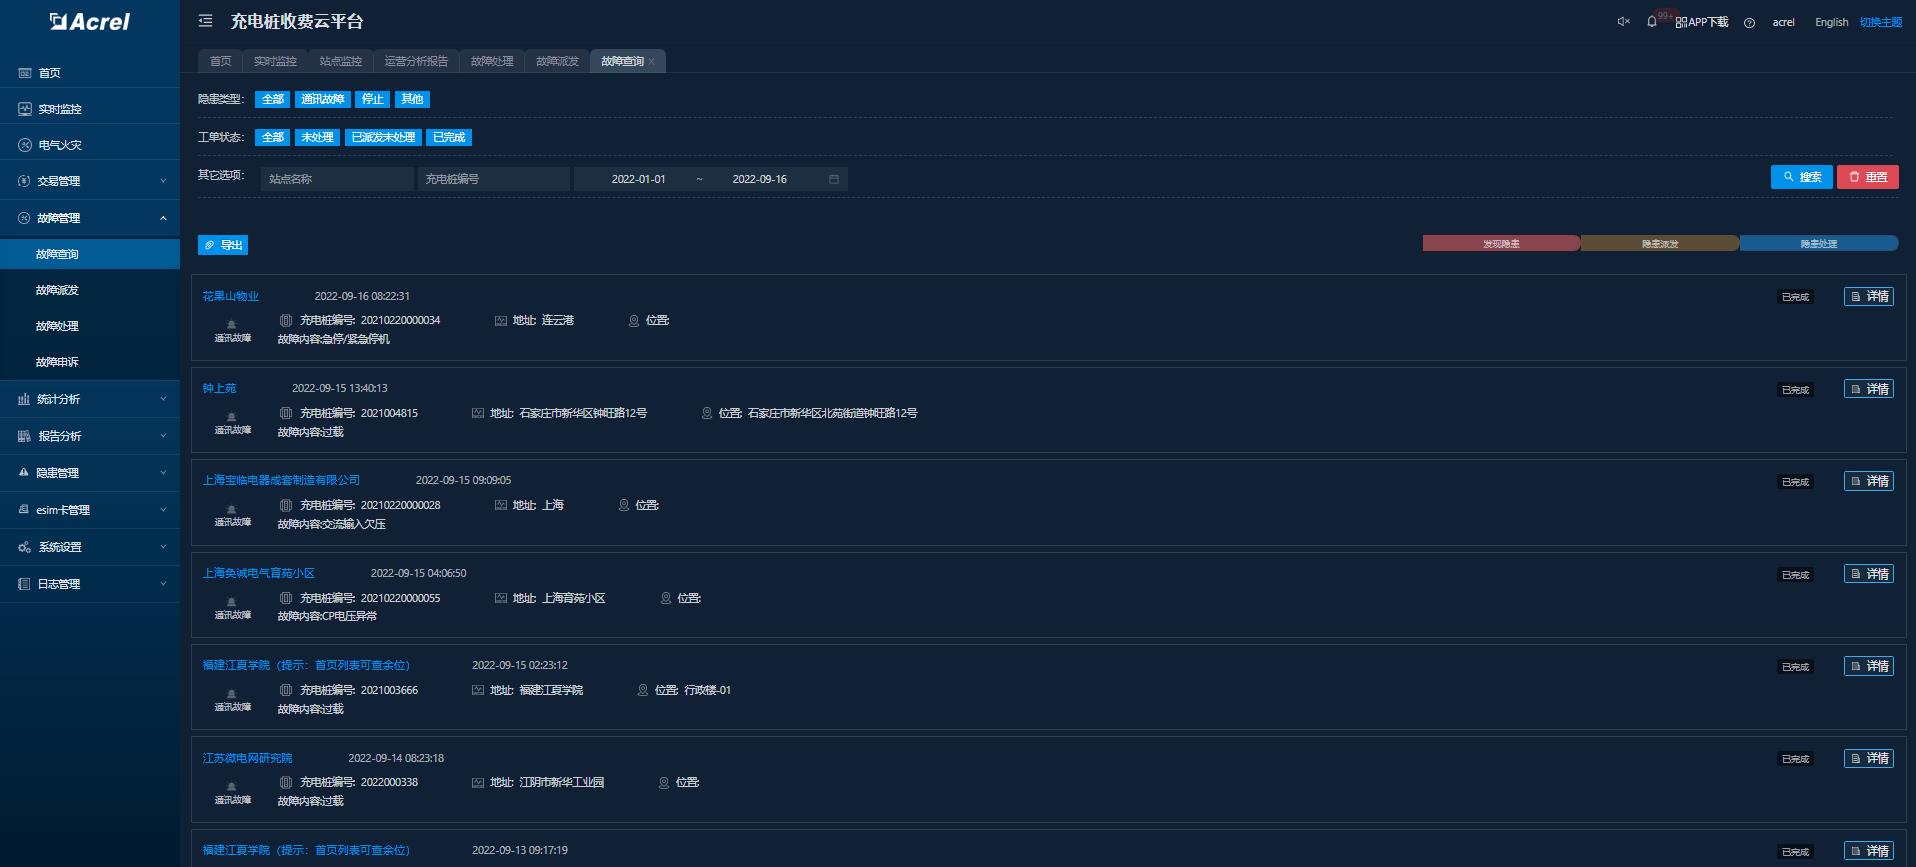
Task: Click the 搜索 search button
Action: [x=1801, y=177]
